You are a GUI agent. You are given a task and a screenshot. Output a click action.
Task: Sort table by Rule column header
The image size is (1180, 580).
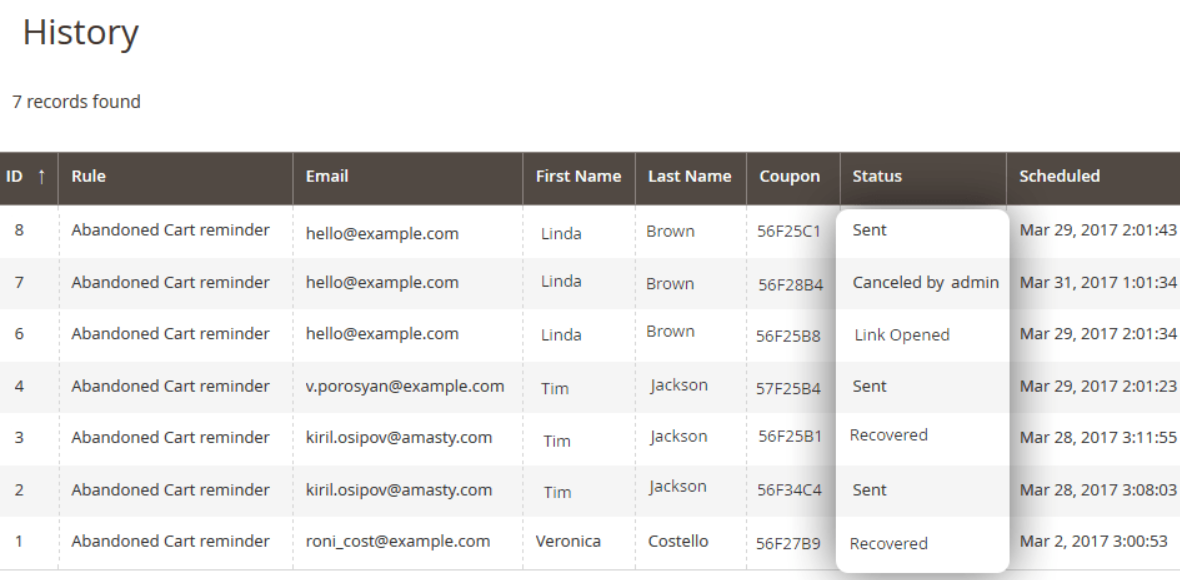click(x=88, y=176)
